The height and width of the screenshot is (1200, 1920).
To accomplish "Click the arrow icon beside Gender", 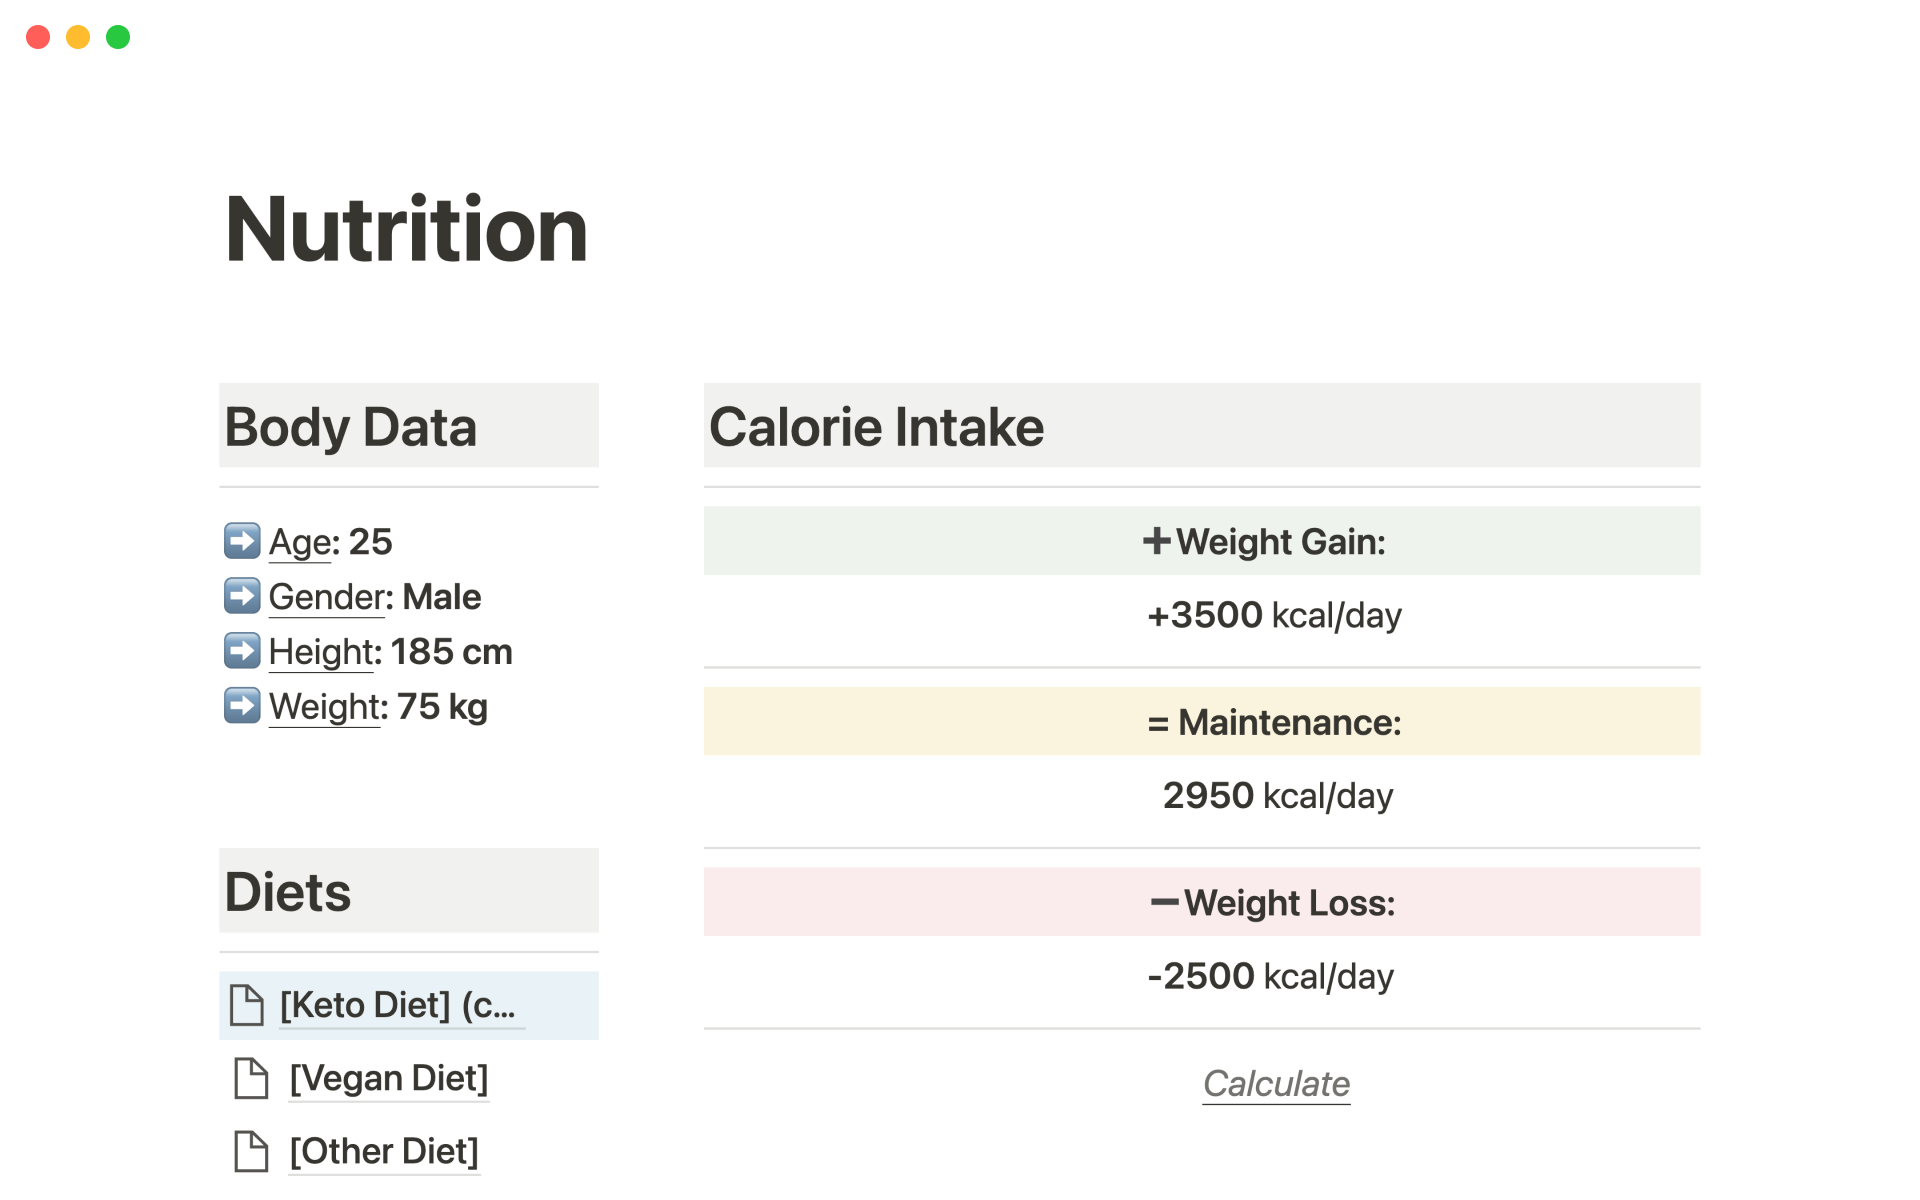I will point(242,596).
